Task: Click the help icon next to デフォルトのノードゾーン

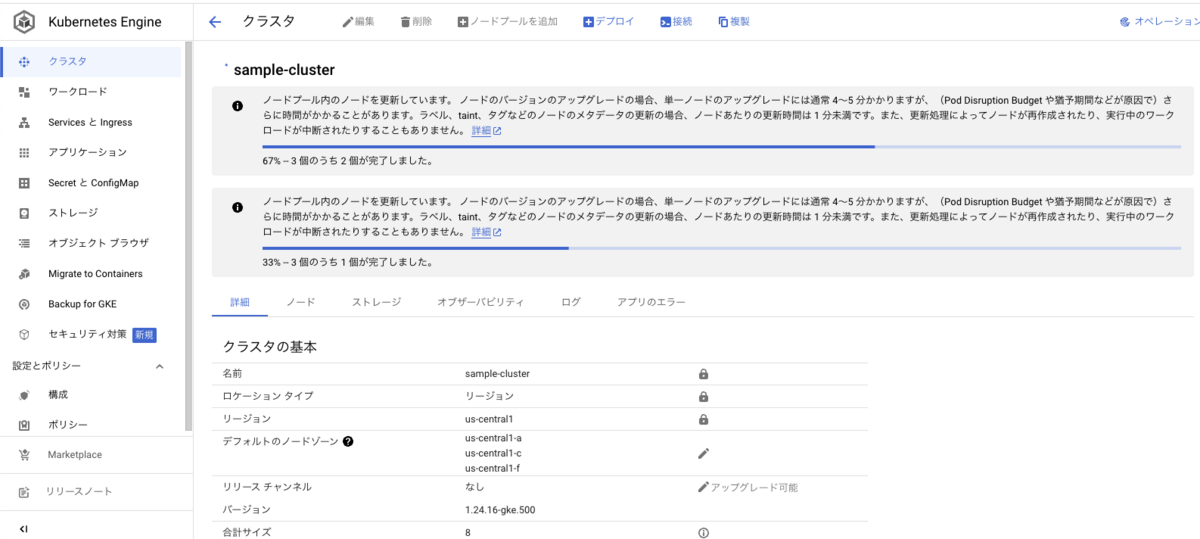Action: 348,441
